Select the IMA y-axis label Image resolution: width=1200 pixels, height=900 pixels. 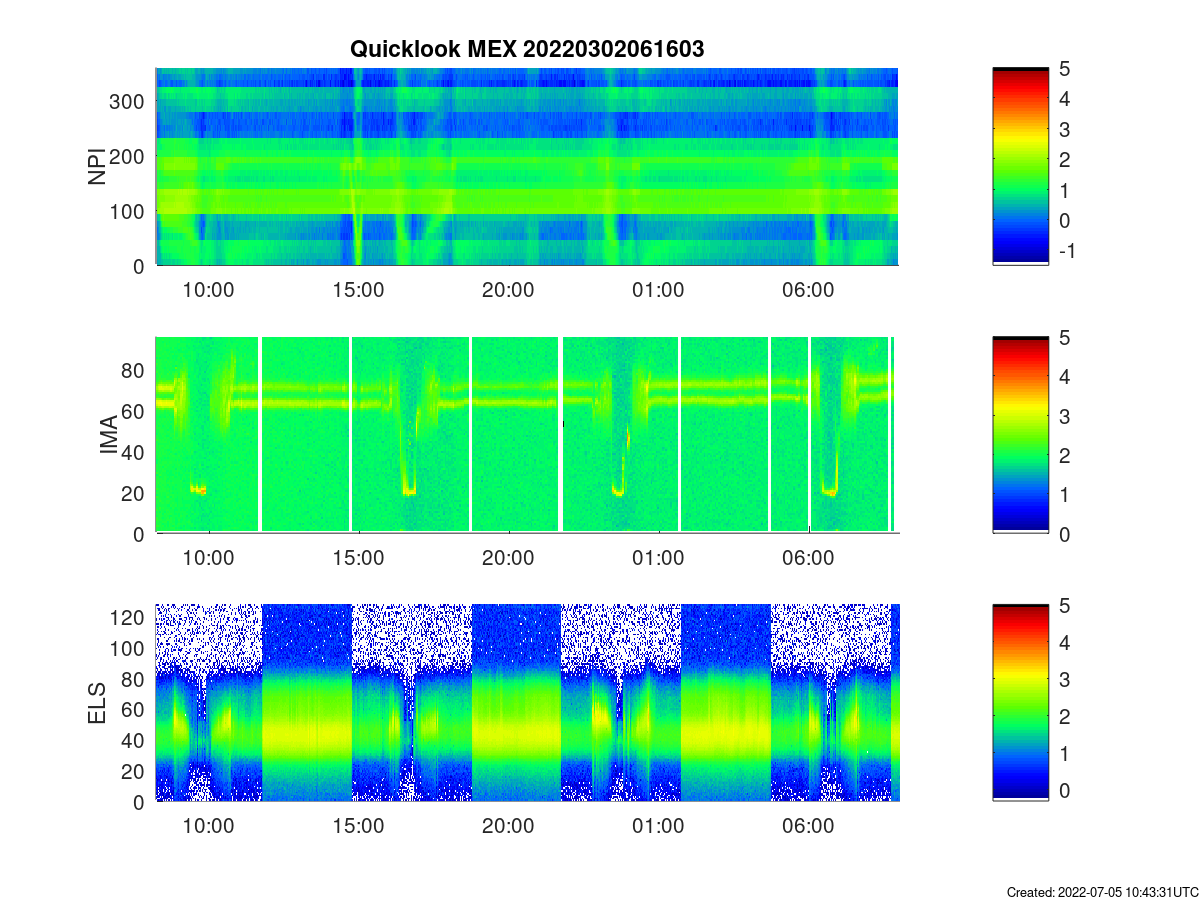(108, 435)
